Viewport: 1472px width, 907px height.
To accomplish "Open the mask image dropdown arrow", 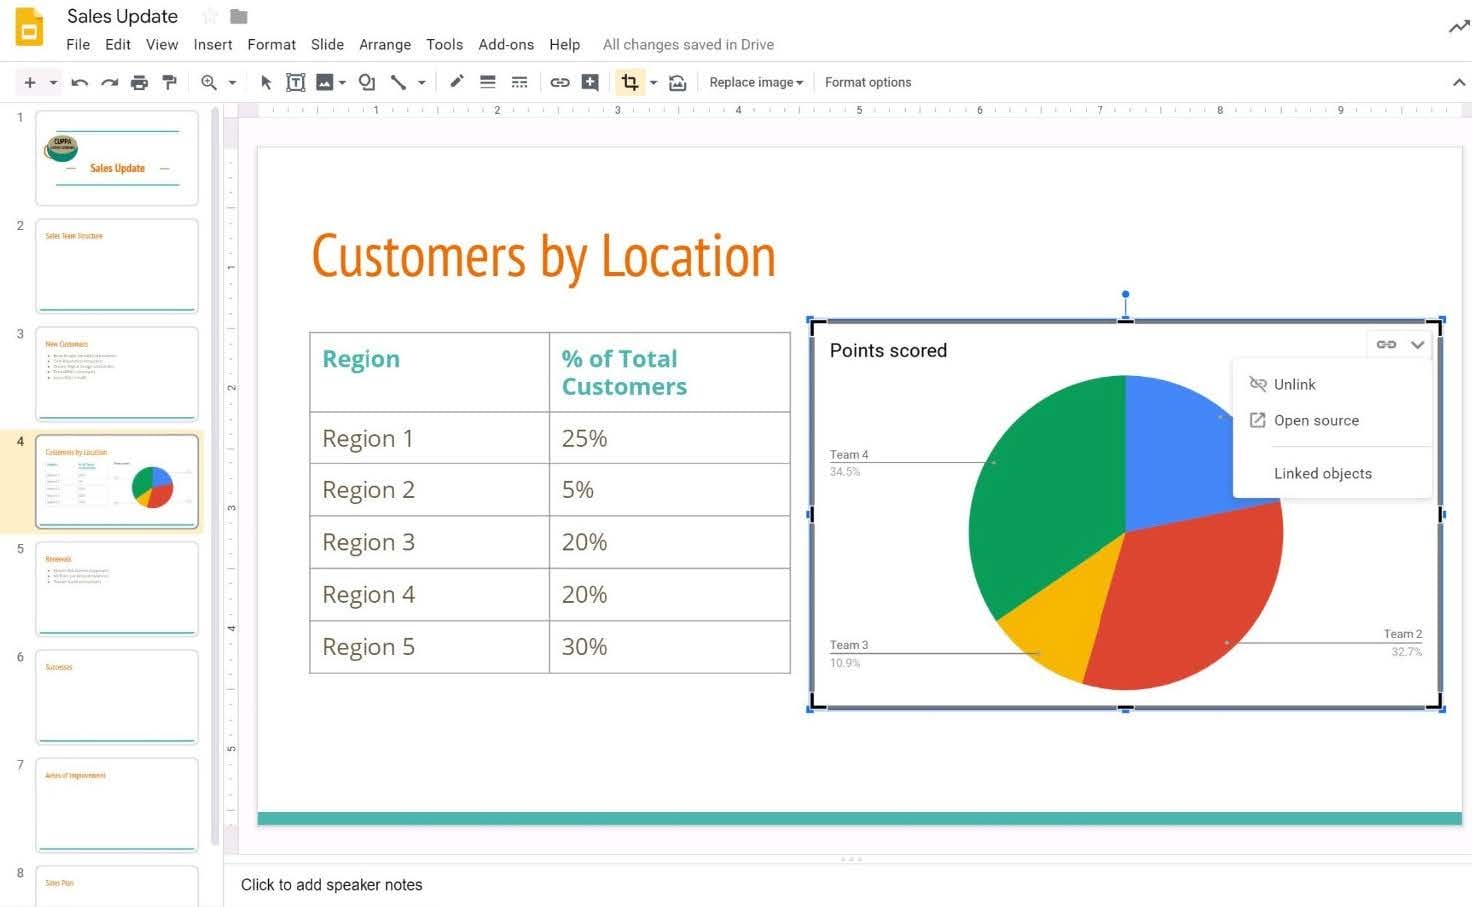I will [653, 82].
